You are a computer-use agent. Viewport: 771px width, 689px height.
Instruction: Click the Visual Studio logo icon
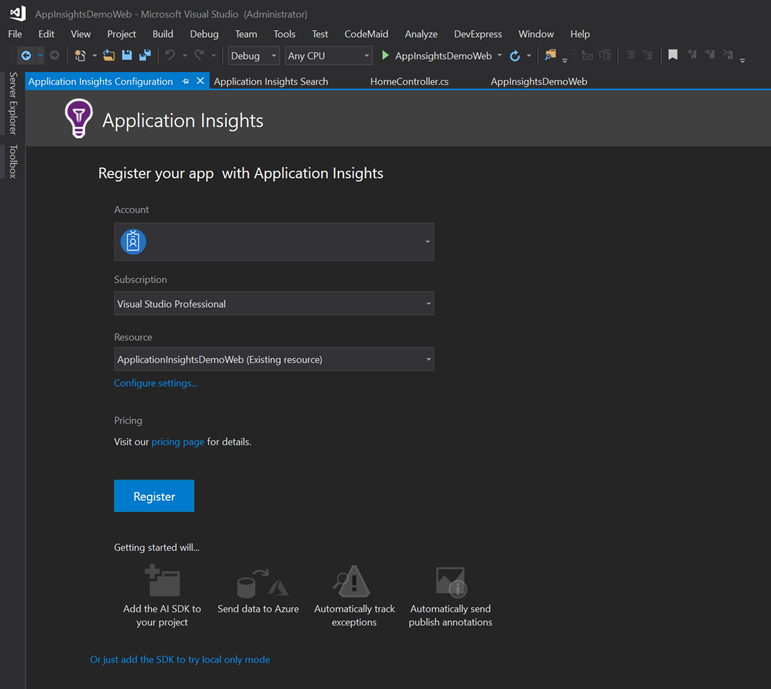18,13
